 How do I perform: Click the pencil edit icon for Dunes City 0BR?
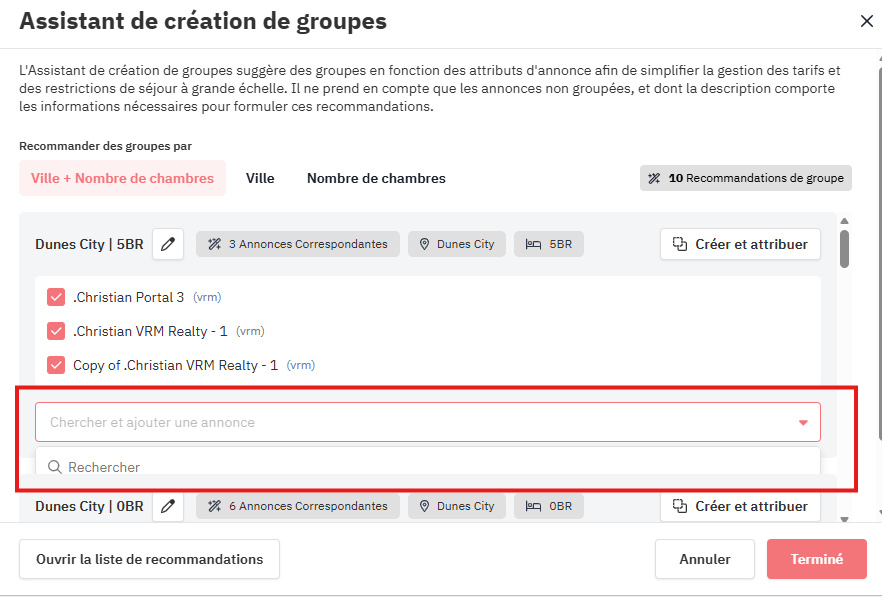coord(168,506)
